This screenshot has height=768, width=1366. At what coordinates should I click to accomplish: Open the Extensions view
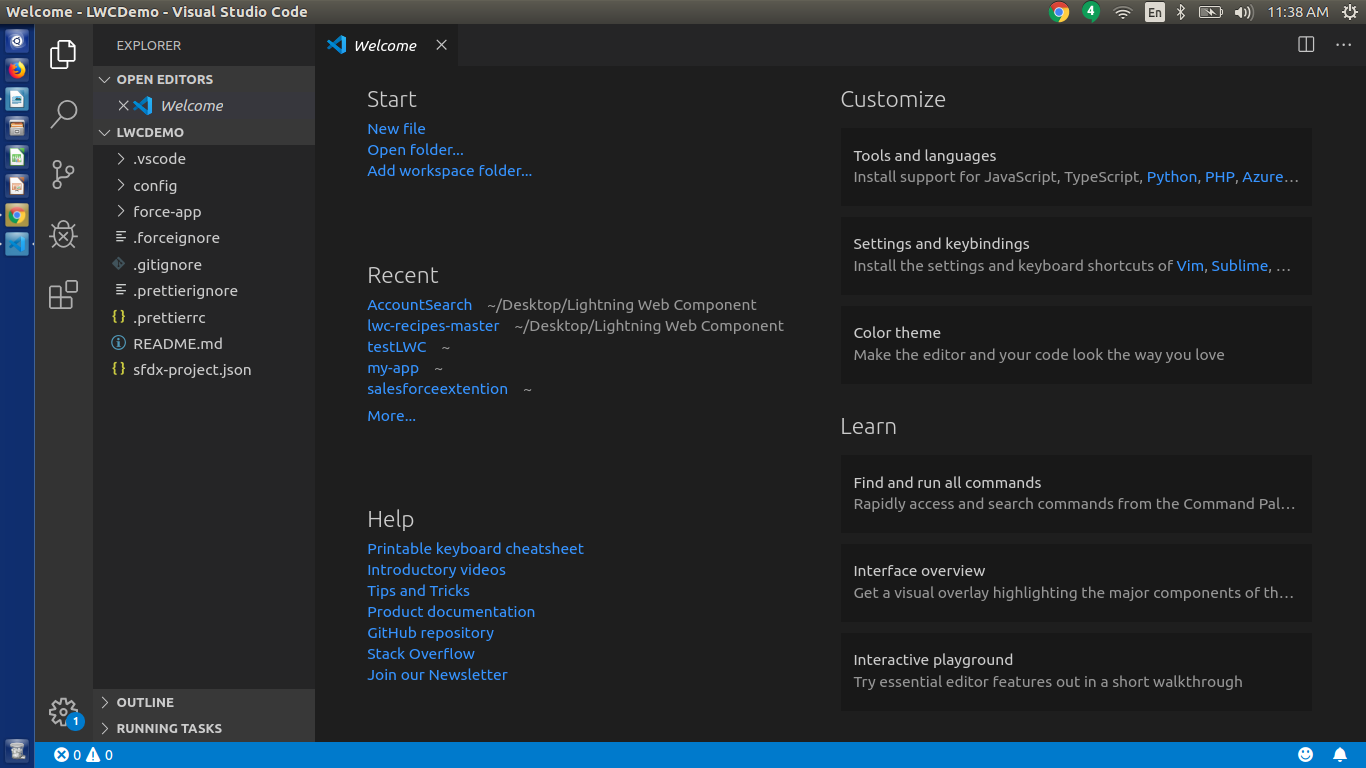pos(63,295)
